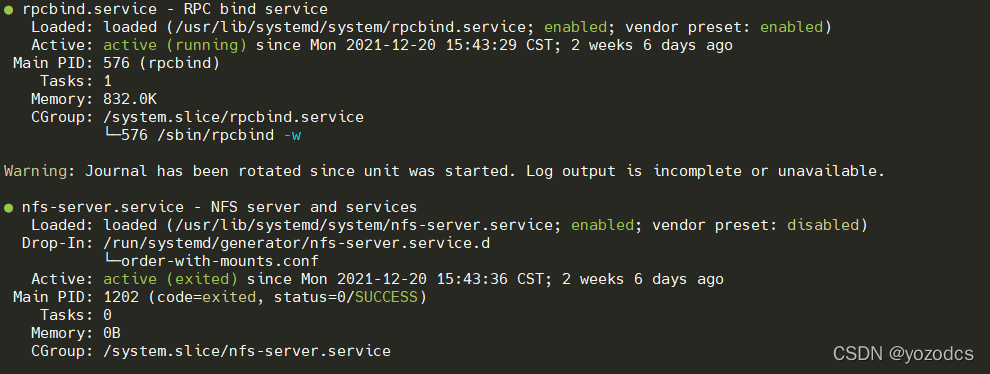Click the yellow 'Warning' label
The image size is (990, 374).
(35, 171)
